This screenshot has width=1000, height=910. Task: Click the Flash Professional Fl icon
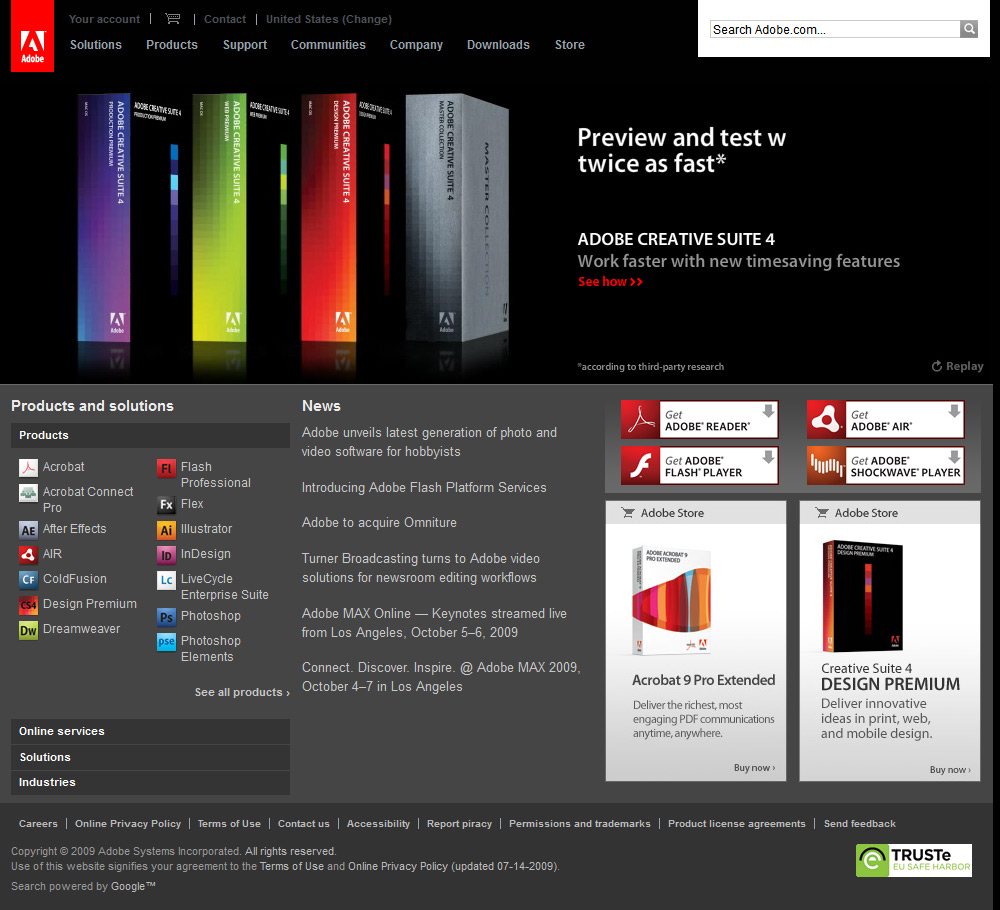(x=166, y=468)
